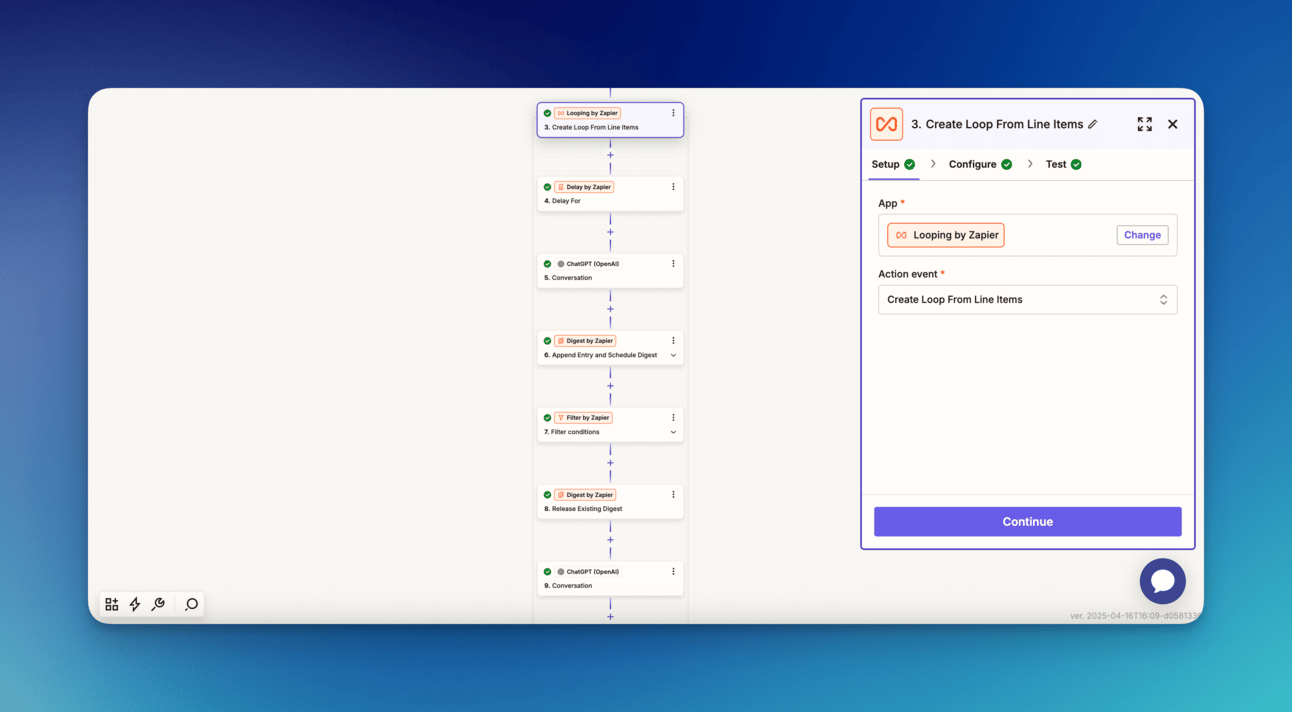Click the green check status on step 3
Screen dimensions: 1292x712
[547, 113]
